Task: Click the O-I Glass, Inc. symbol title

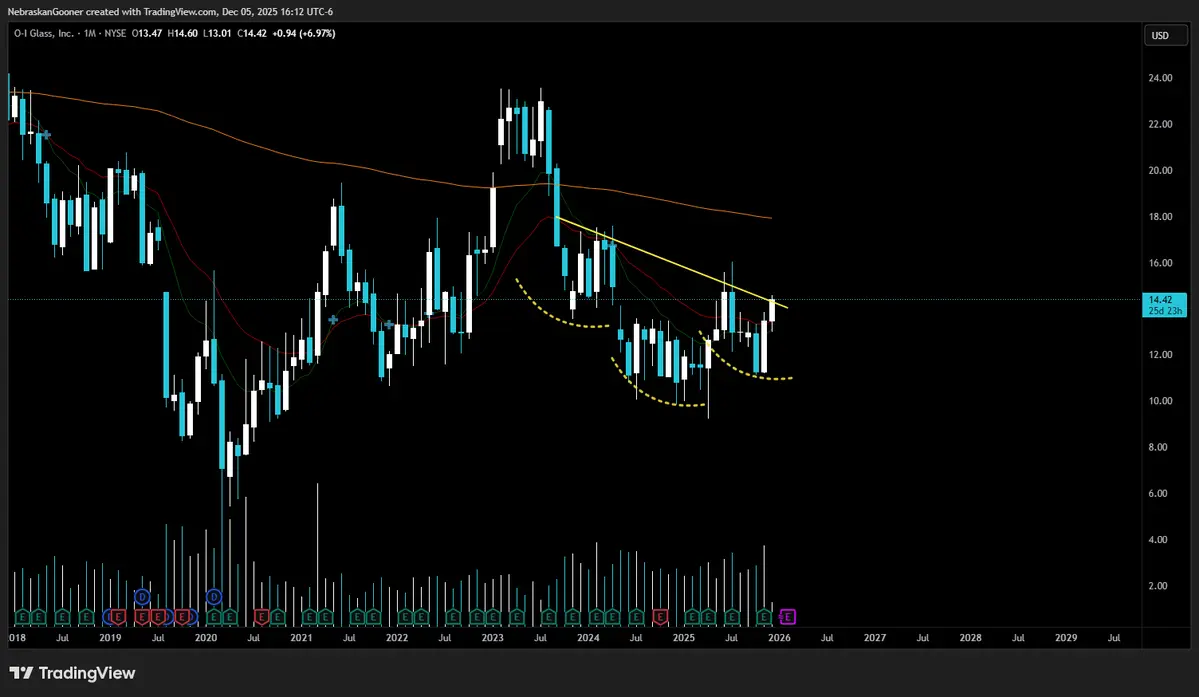Action: [44, 34]
